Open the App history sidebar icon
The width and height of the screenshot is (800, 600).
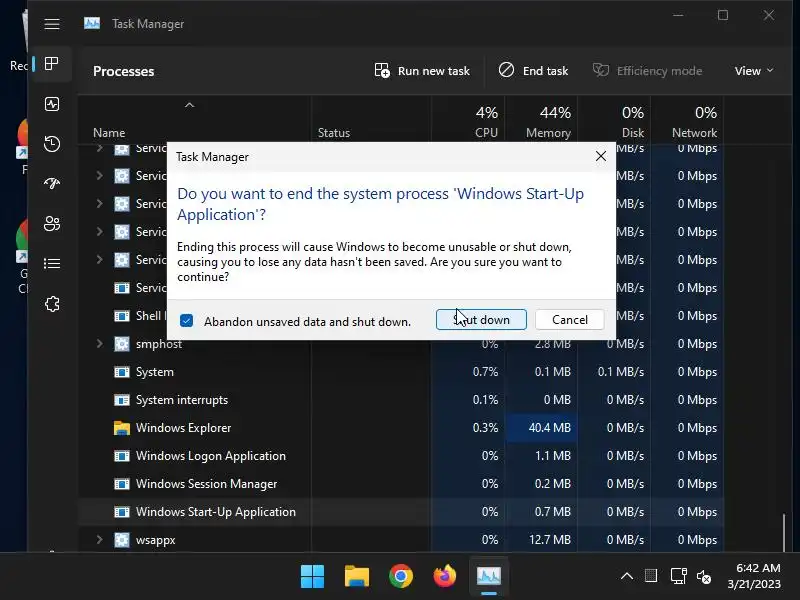[52, 144]
